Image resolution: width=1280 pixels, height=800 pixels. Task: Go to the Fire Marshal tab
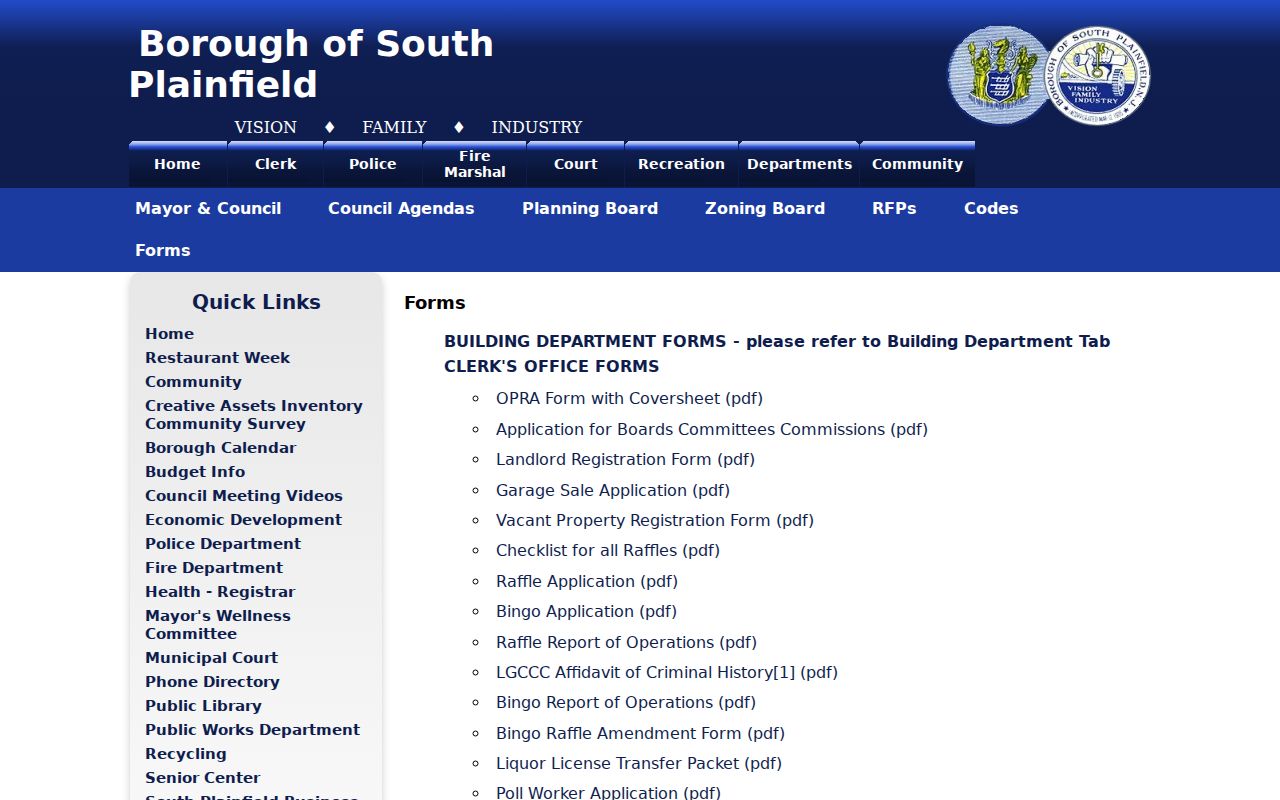tap(475, 164)
